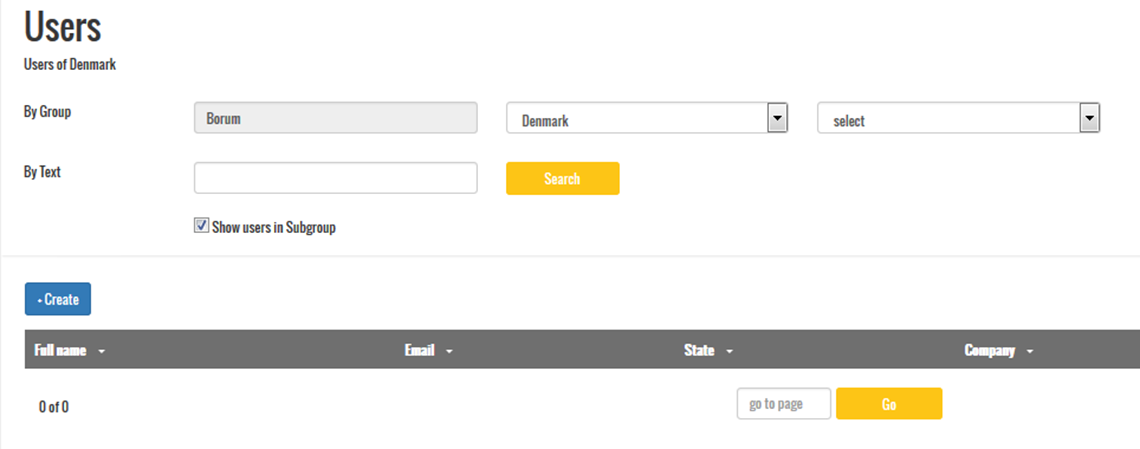Focus the By Text search field
The width and height of the screenshot is (1140, 449).
[x=335, y=178]
